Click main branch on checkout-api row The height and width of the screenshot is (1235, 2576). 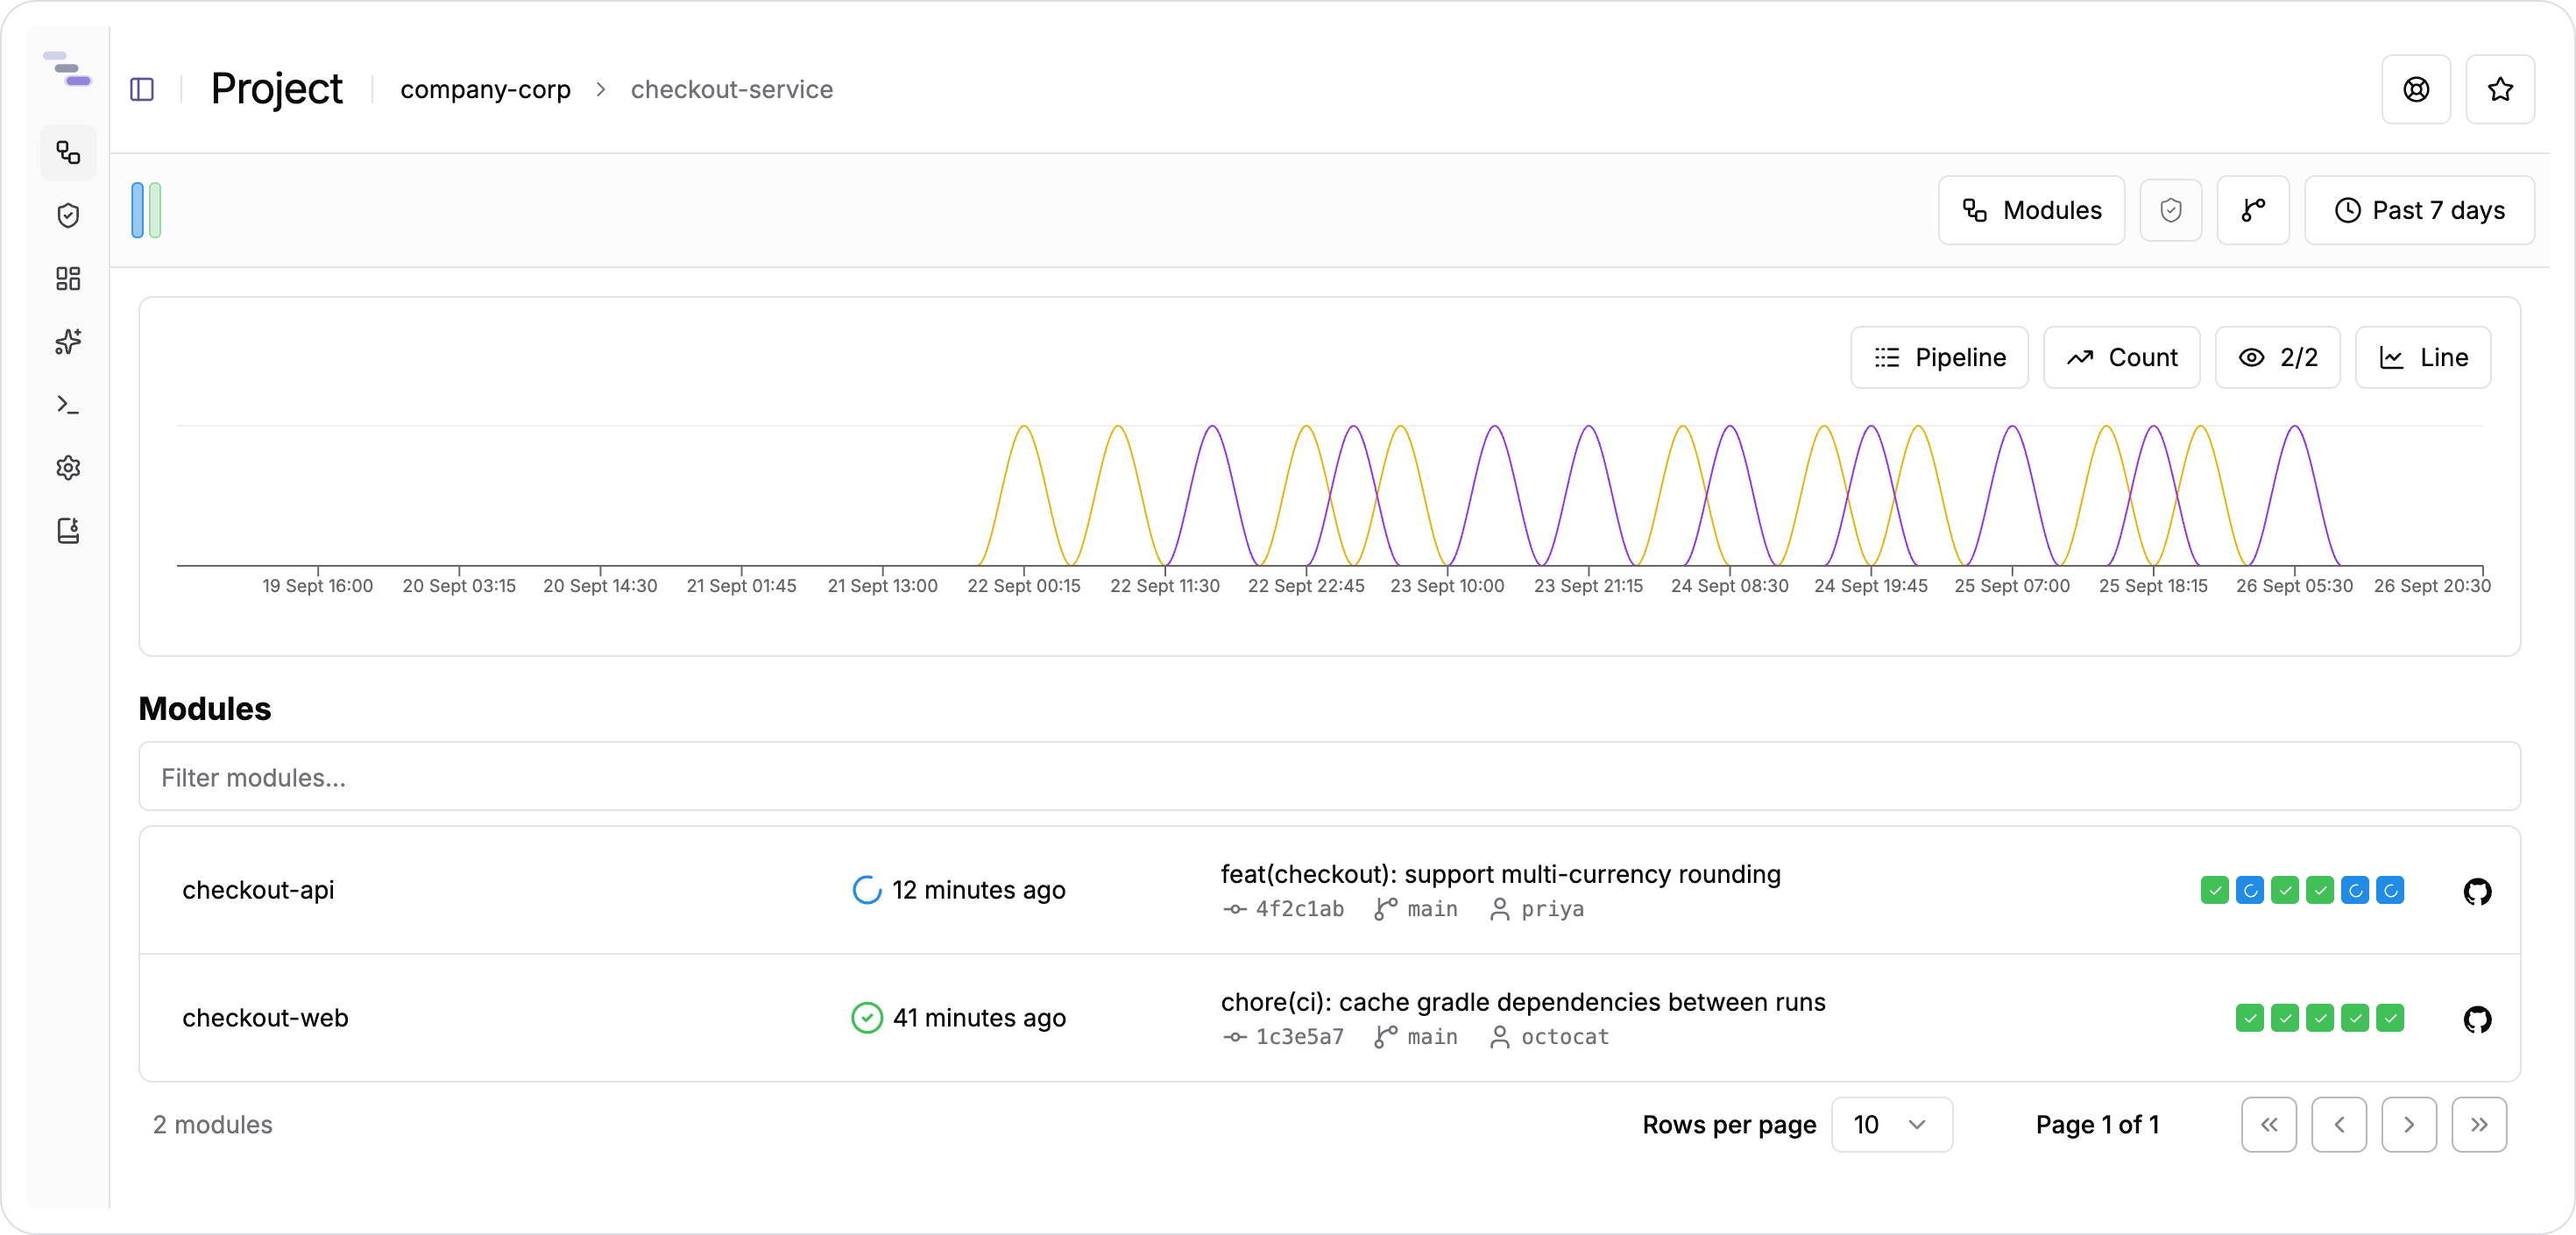(x=1431, y=909)
